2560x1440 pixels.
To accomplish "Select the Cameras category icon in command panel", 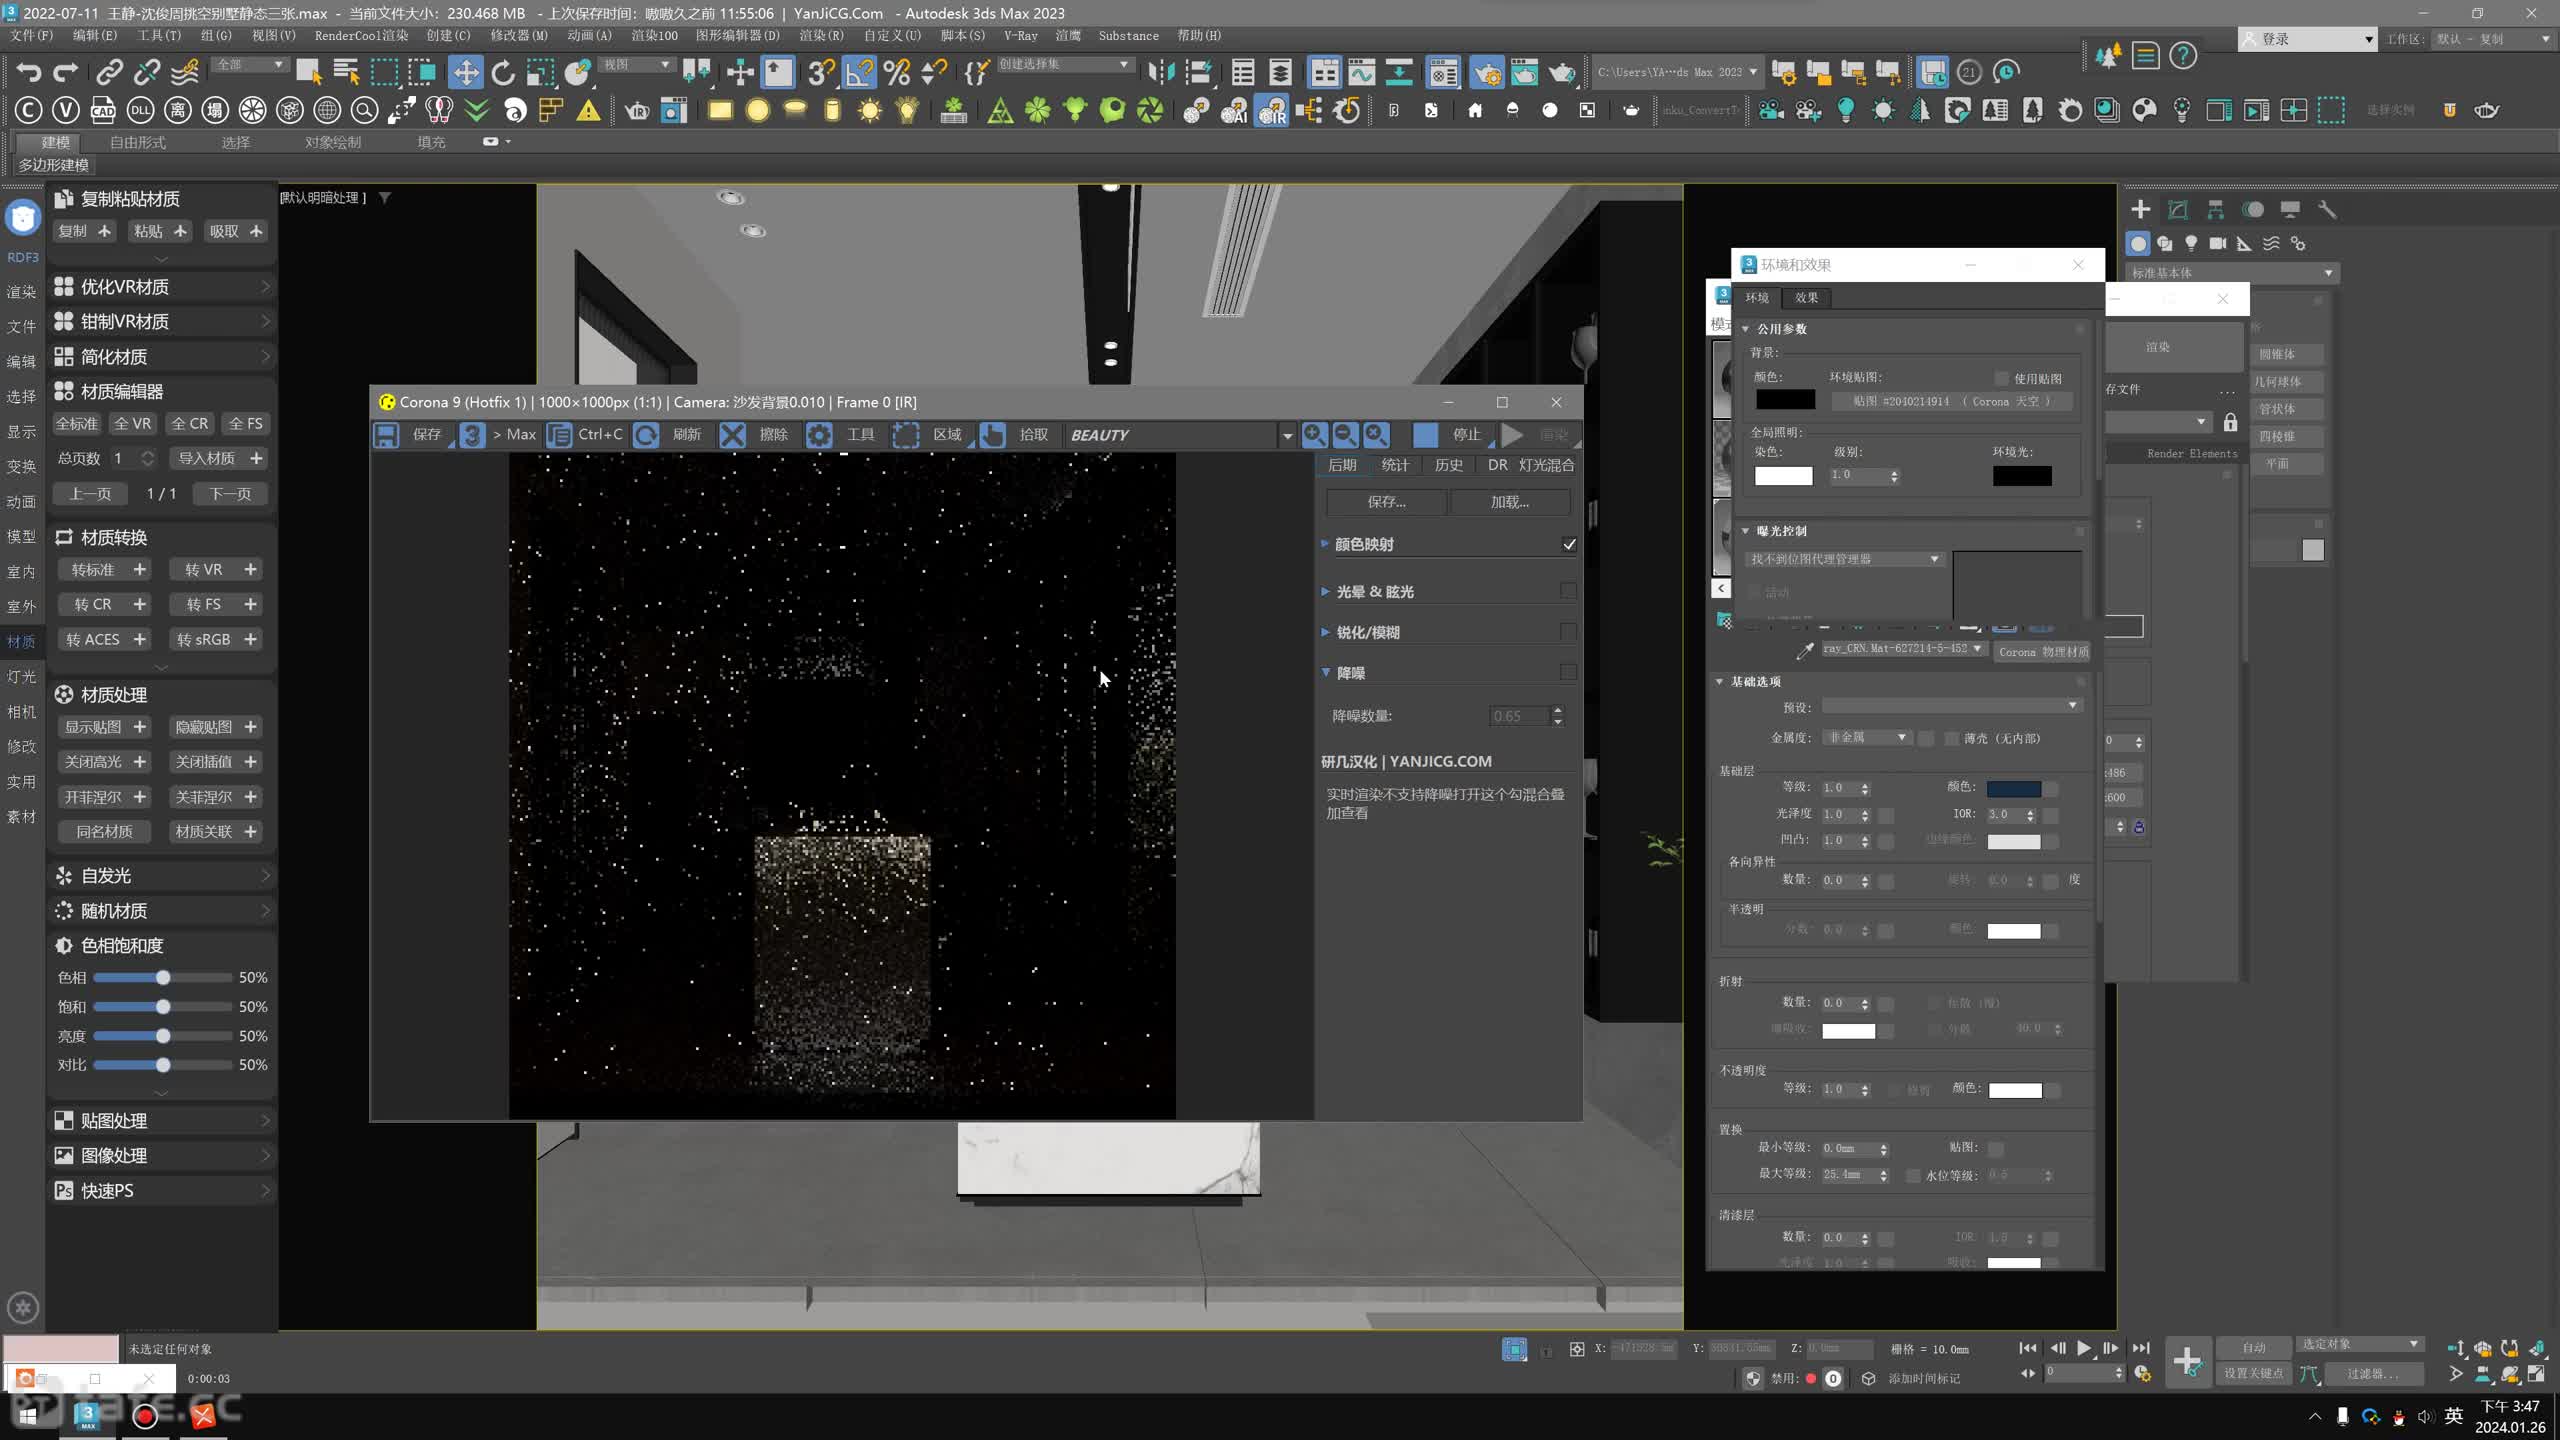I will tap(2218, 243).
